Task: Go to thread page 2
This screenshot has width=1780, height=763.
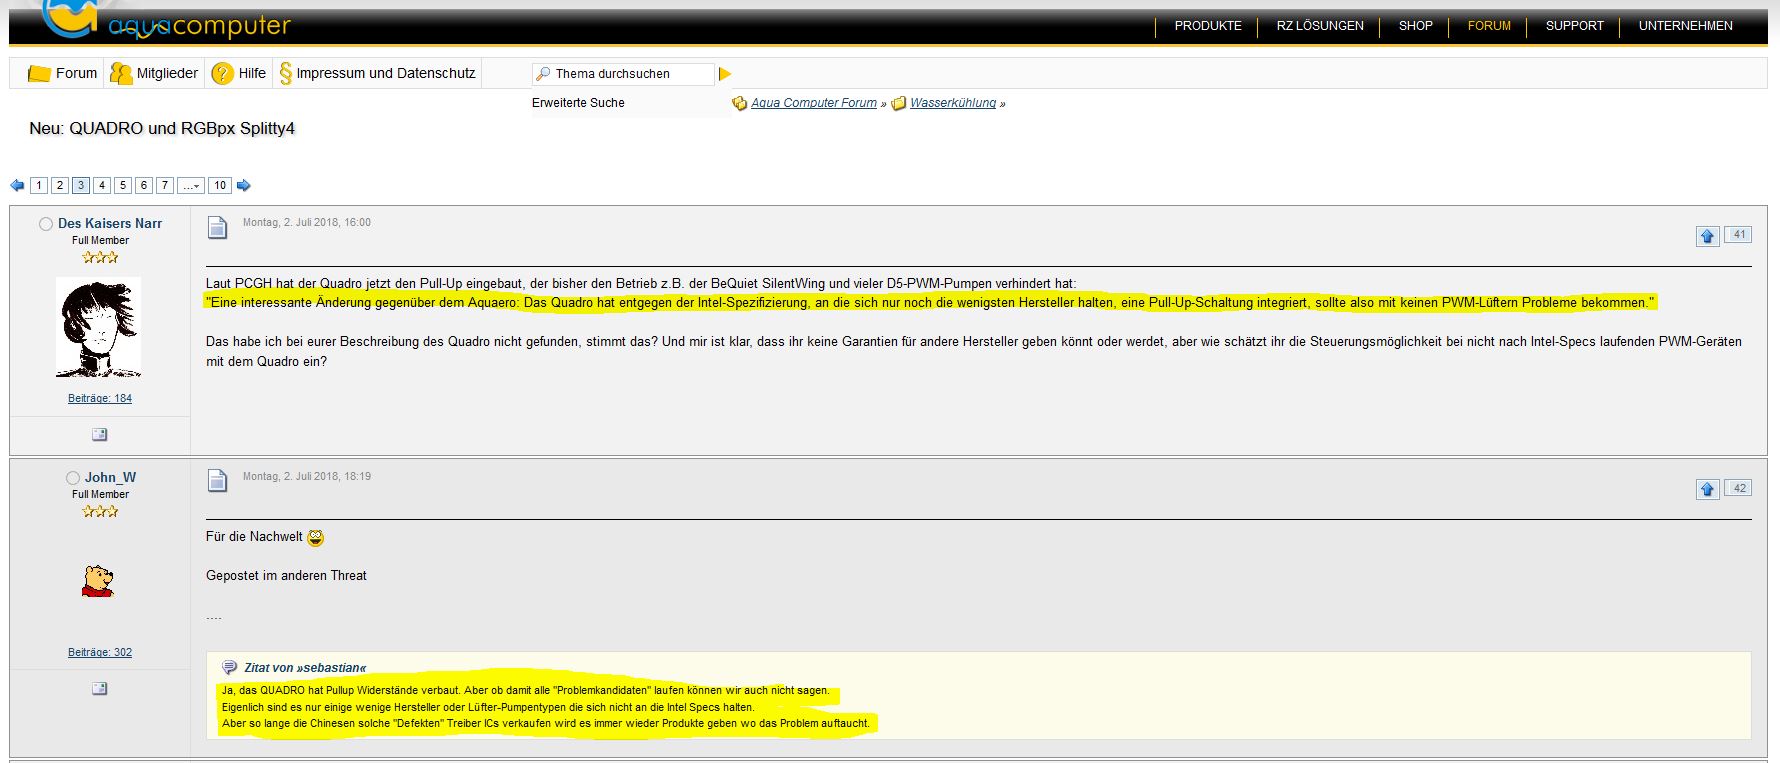Action: 60,185
